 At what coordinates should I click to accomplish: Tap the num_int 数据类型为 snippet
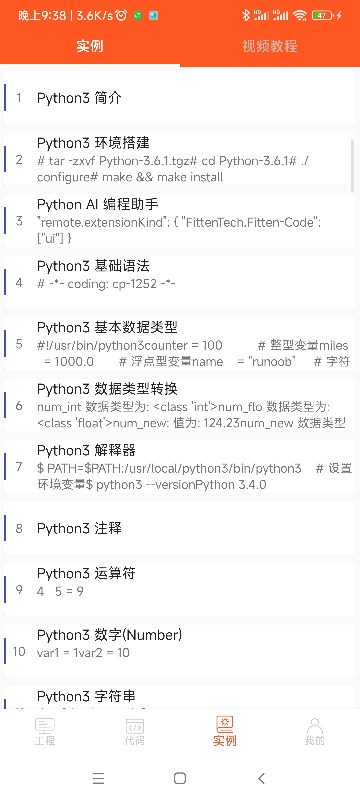[191, 415]
